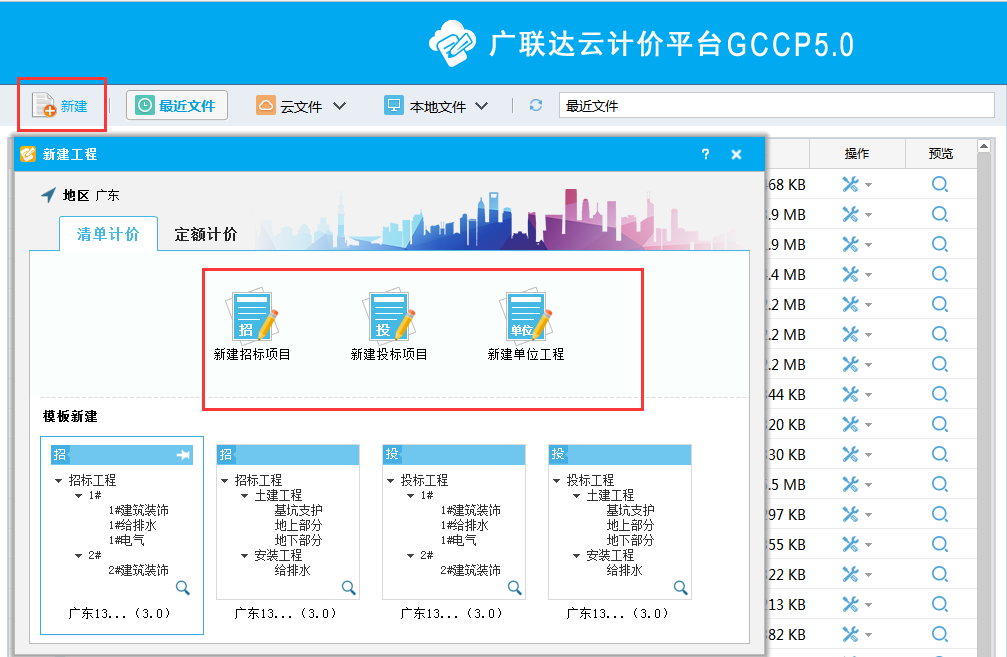Open tools icon in the 55 KB row
1007x657 pixels.
(850, 545)
